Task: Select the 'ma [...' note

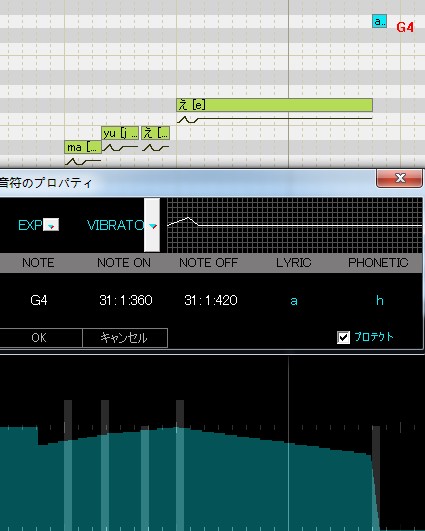Action: pos(83,147)
